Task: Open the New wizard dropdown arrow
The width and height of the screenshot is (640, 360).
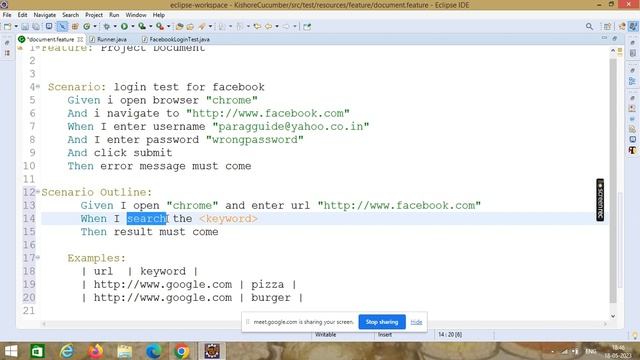Action: pyautogui.click(x=16, y=27)
